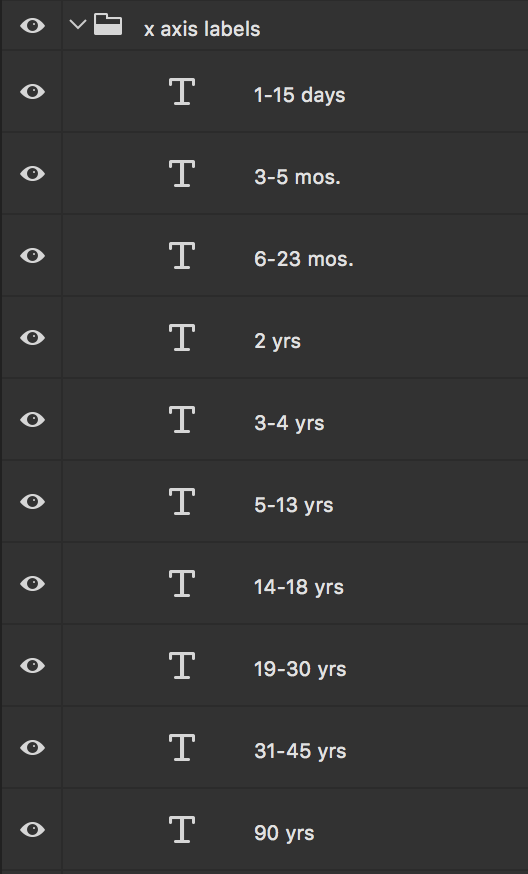Select the 31-45 yrs layer

pyautogui.click(x=296, y=747)
